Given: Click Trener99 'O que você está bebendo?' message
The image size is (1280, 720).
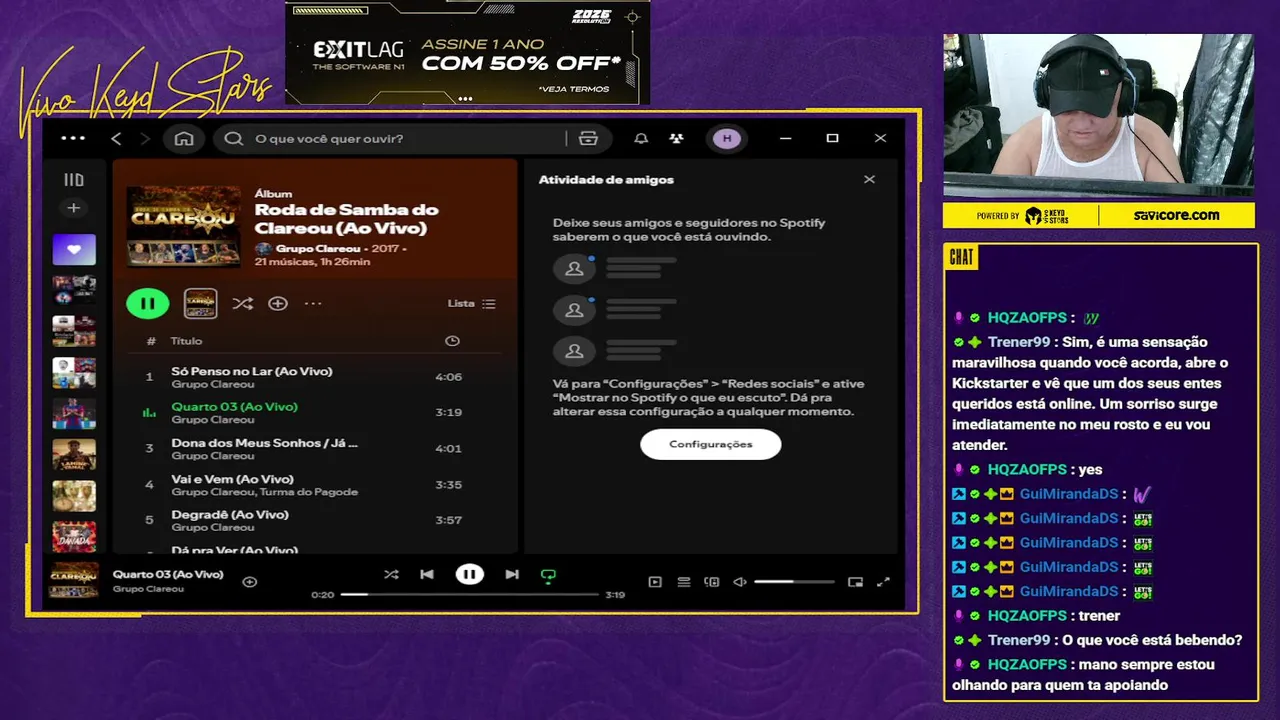Looking at the screenshot, I should coord(1151,640).
